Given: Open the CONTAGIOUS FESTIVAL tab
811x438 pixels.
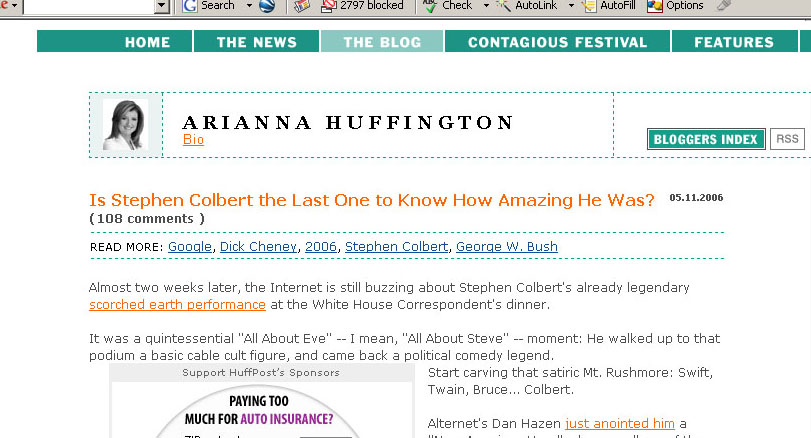Looking at the screenshot, I should point(558,41).
